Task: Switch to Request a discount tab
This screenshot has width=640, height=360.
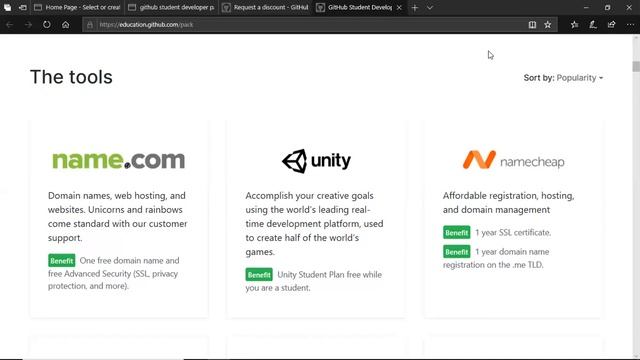Action: 266,8
